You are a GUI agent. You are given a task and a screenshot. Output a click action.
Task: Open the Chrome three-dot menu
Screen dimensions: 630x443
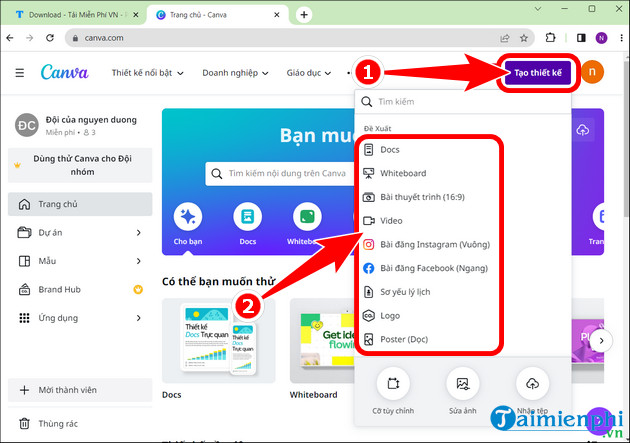tap(622, 38)
